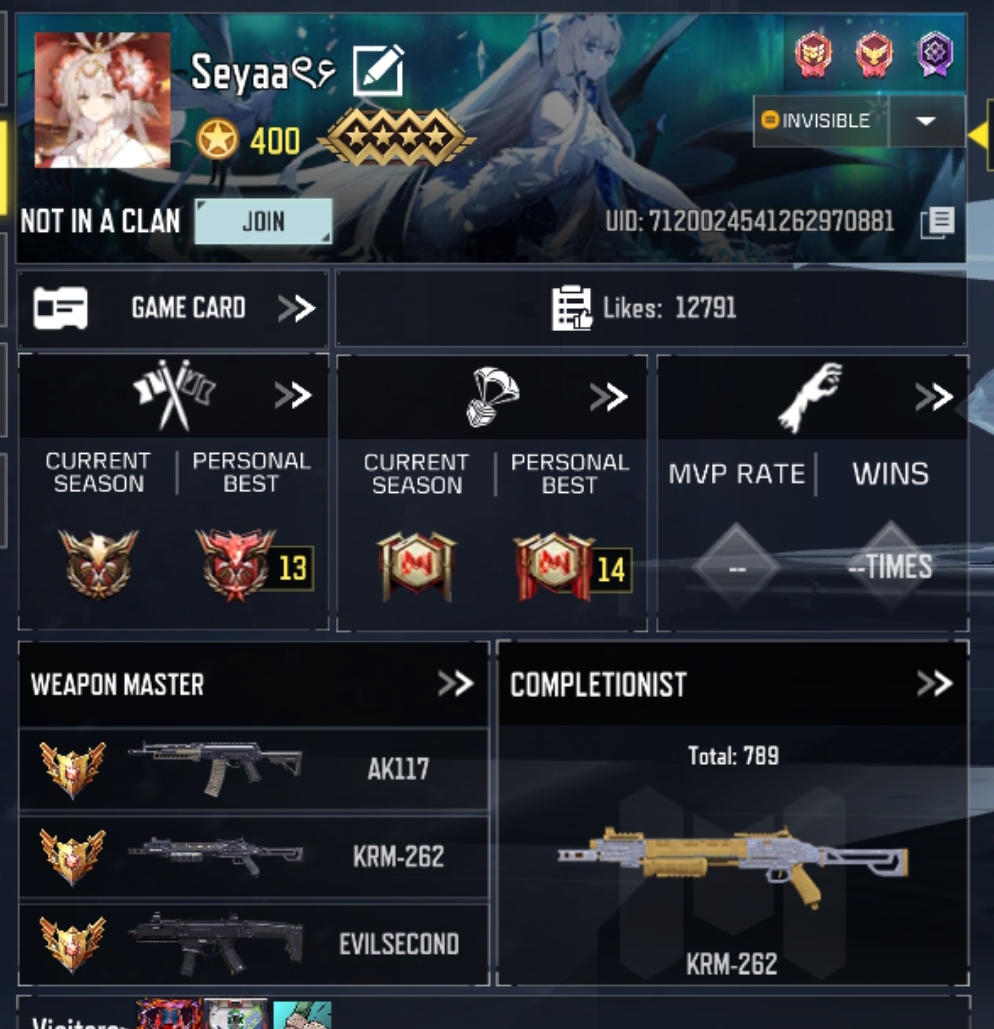Viewport: 994px width, 1029px height.
Task: Open the Invisible status dropdown arrow
Action: (x=926, y=121)
